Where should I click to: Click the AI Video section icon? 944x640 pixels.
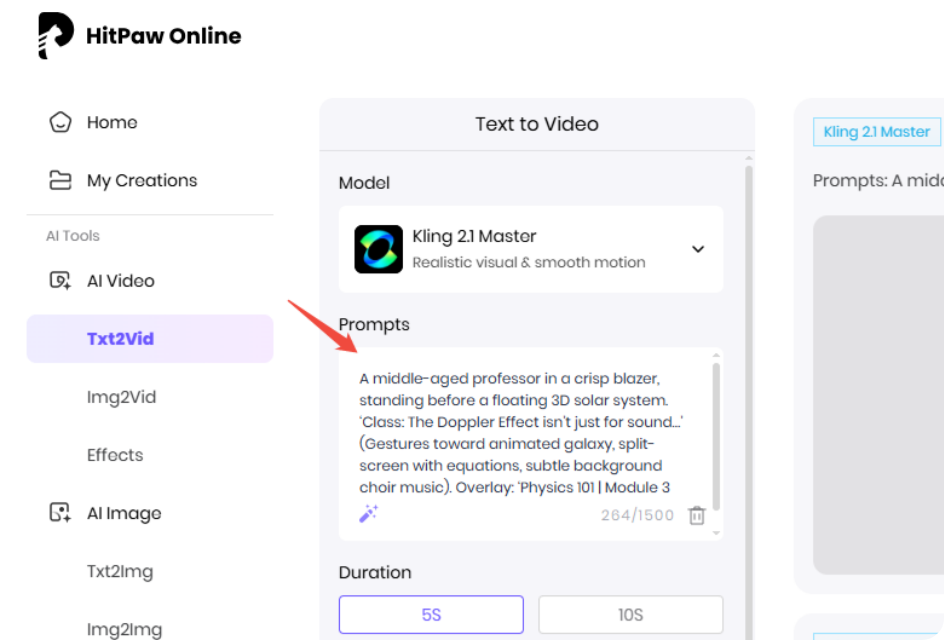[60, 281]
